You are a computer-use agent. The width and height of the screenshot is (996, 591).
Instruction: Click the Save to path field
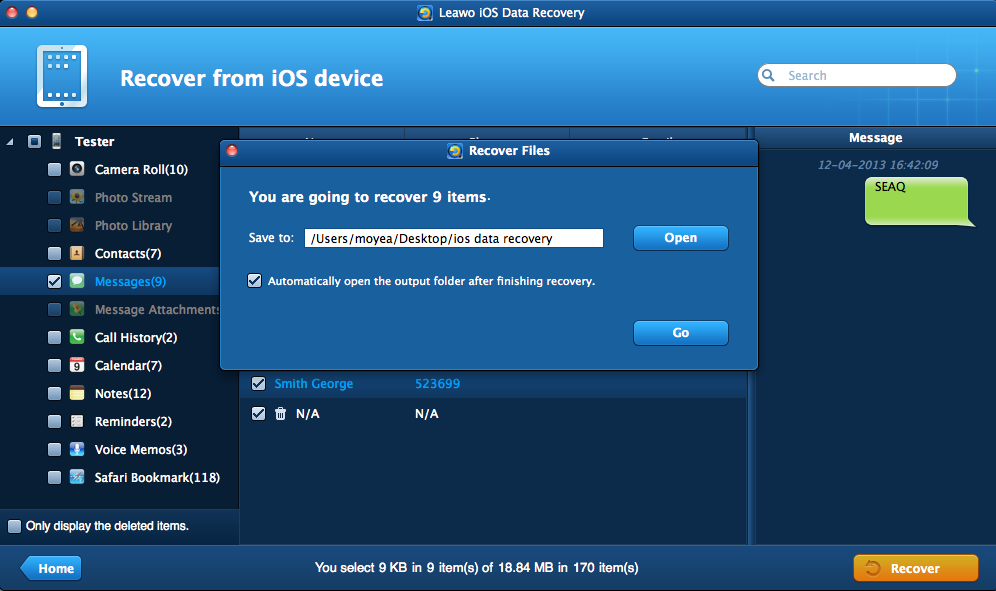tap(454, 238)
